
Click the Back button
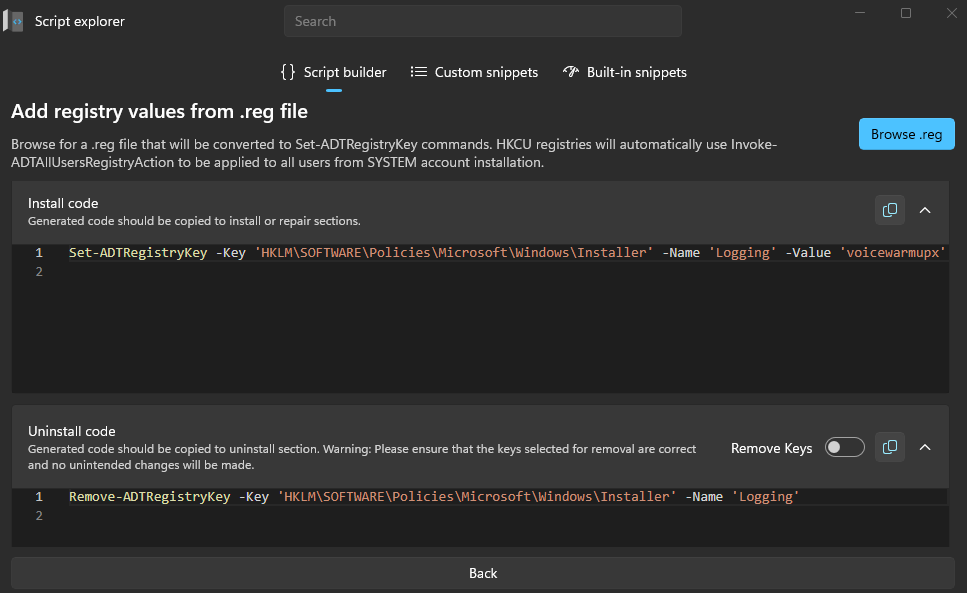[x=483, y=573]
